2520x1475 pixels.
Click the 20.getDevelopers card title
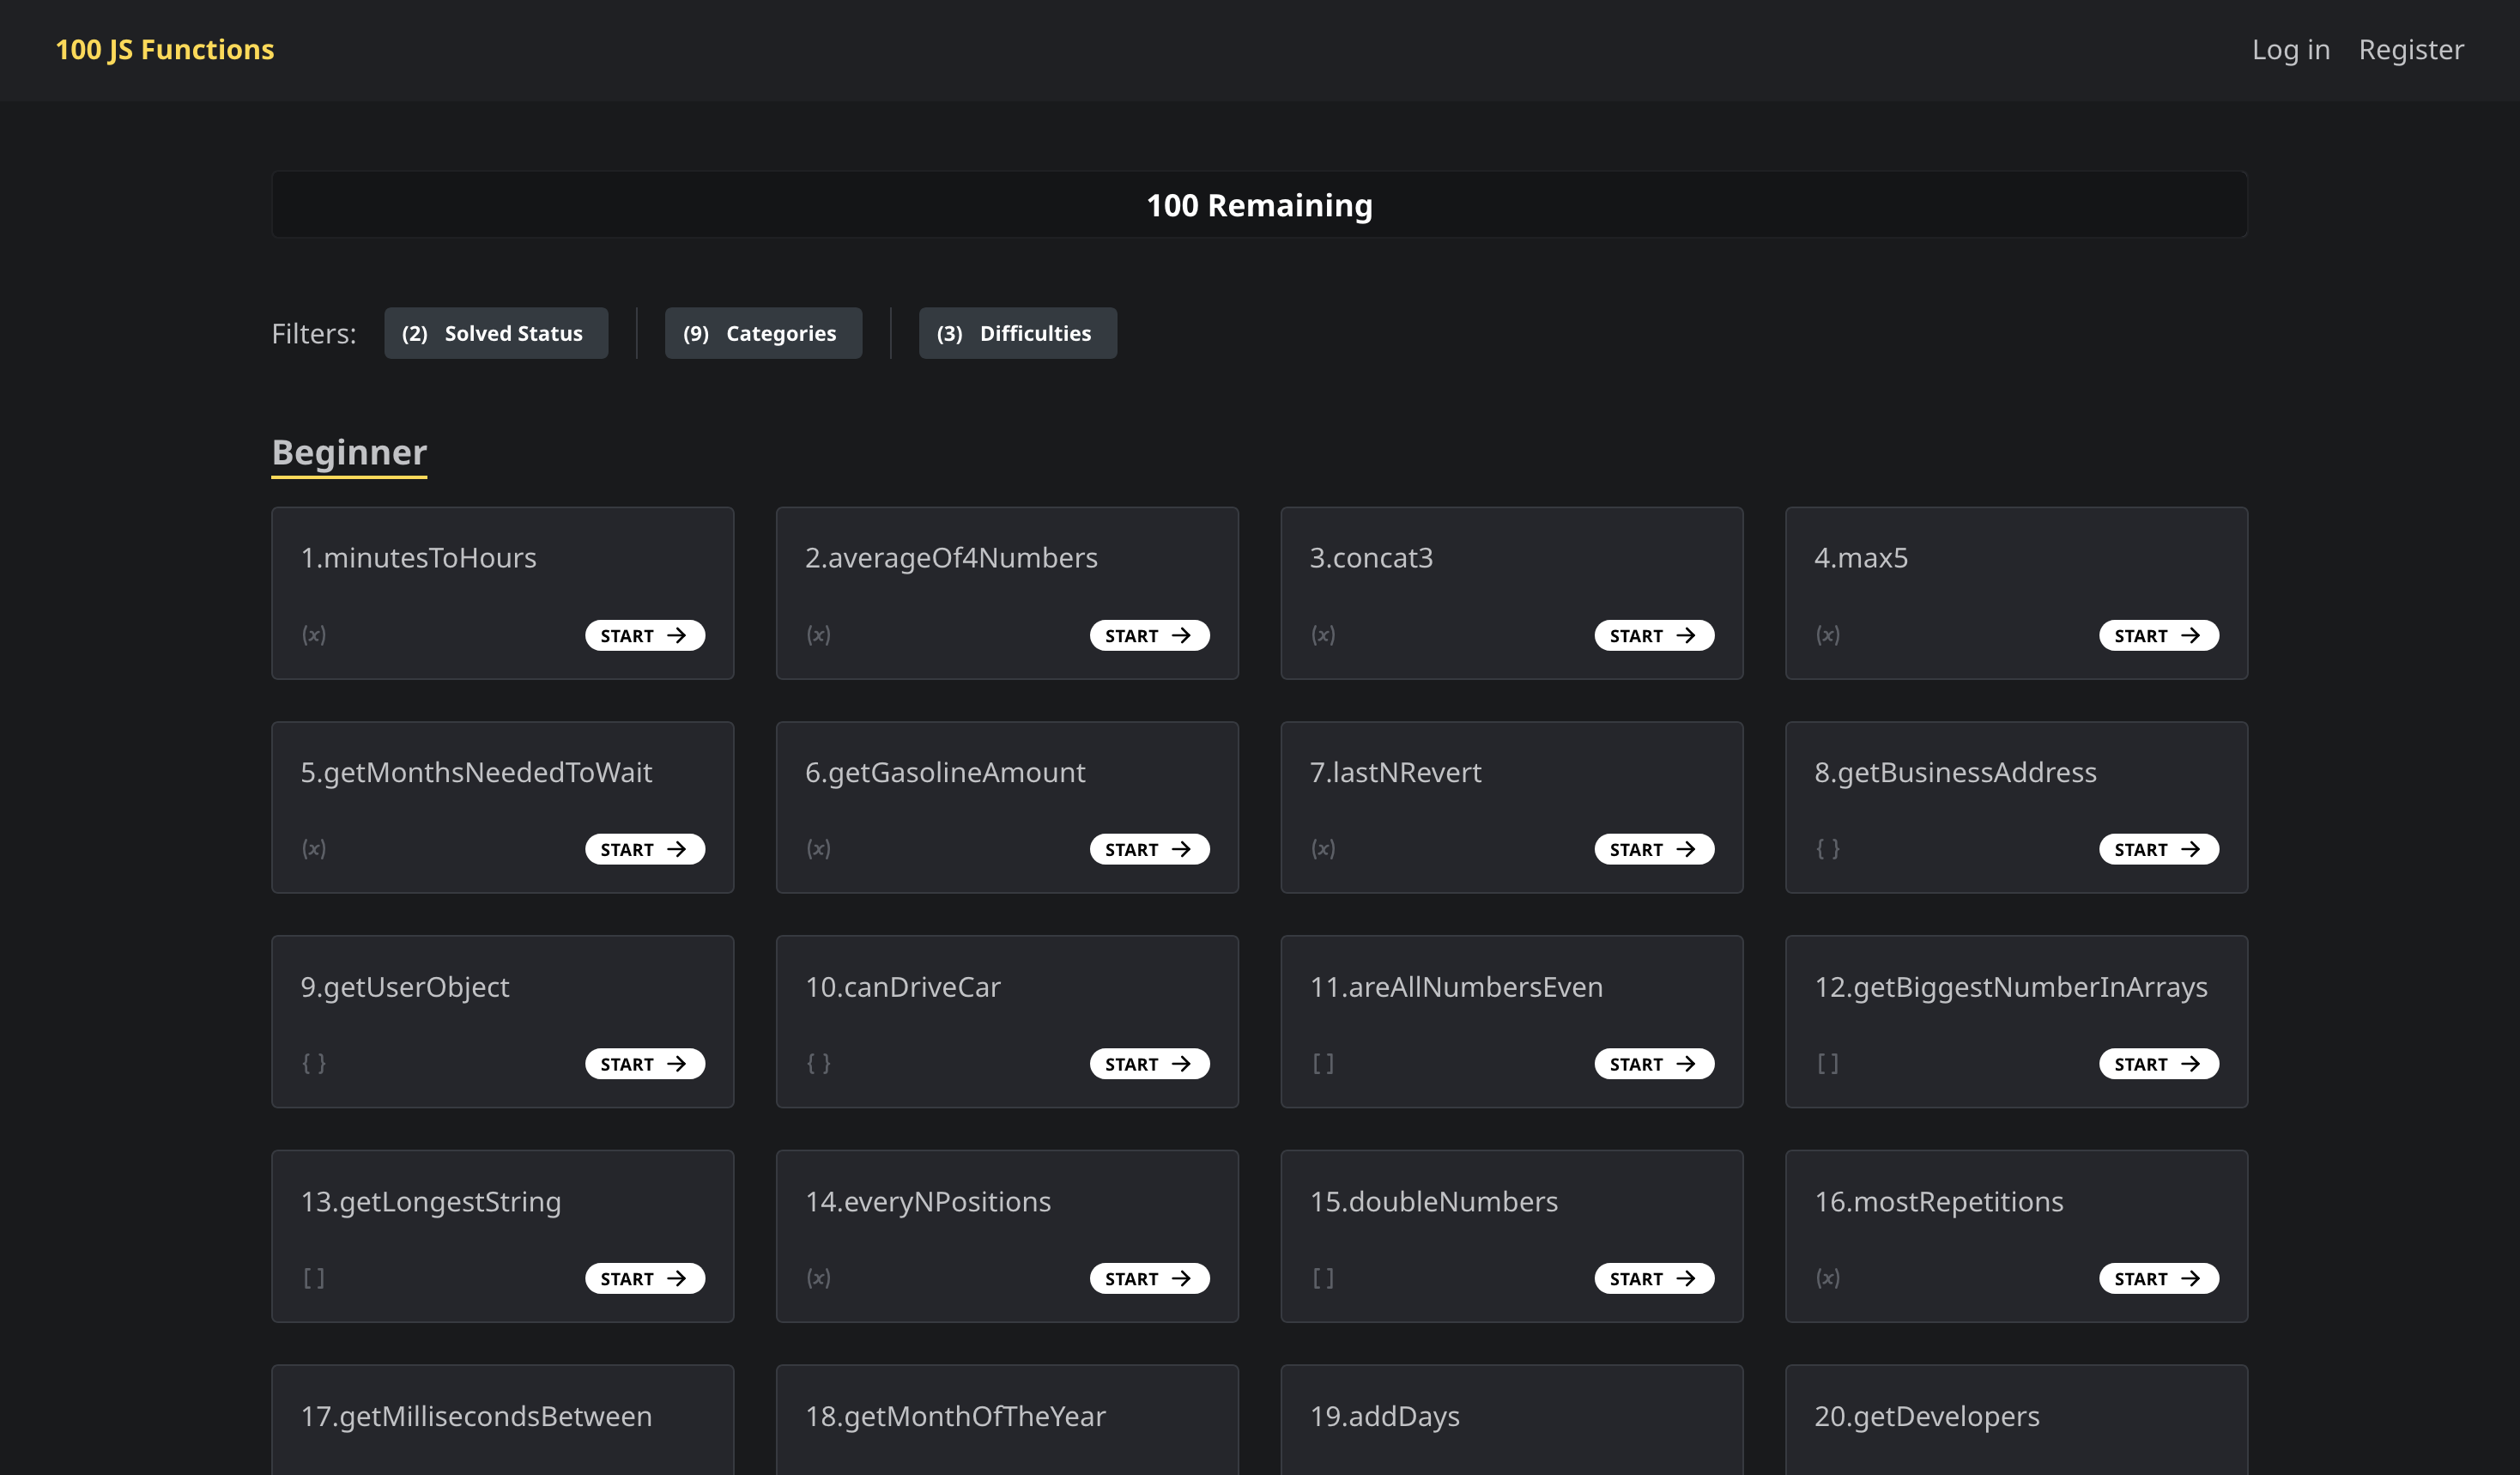pos(1927,1416)
